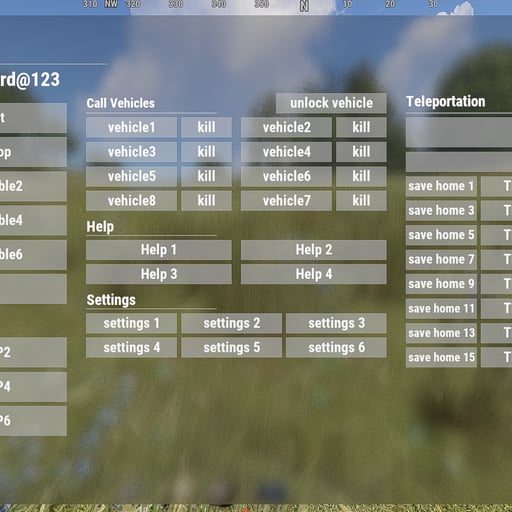The height and width of the screenshot is (512, 512).
Task: Call vehicle8
Action: click(131, 201)
